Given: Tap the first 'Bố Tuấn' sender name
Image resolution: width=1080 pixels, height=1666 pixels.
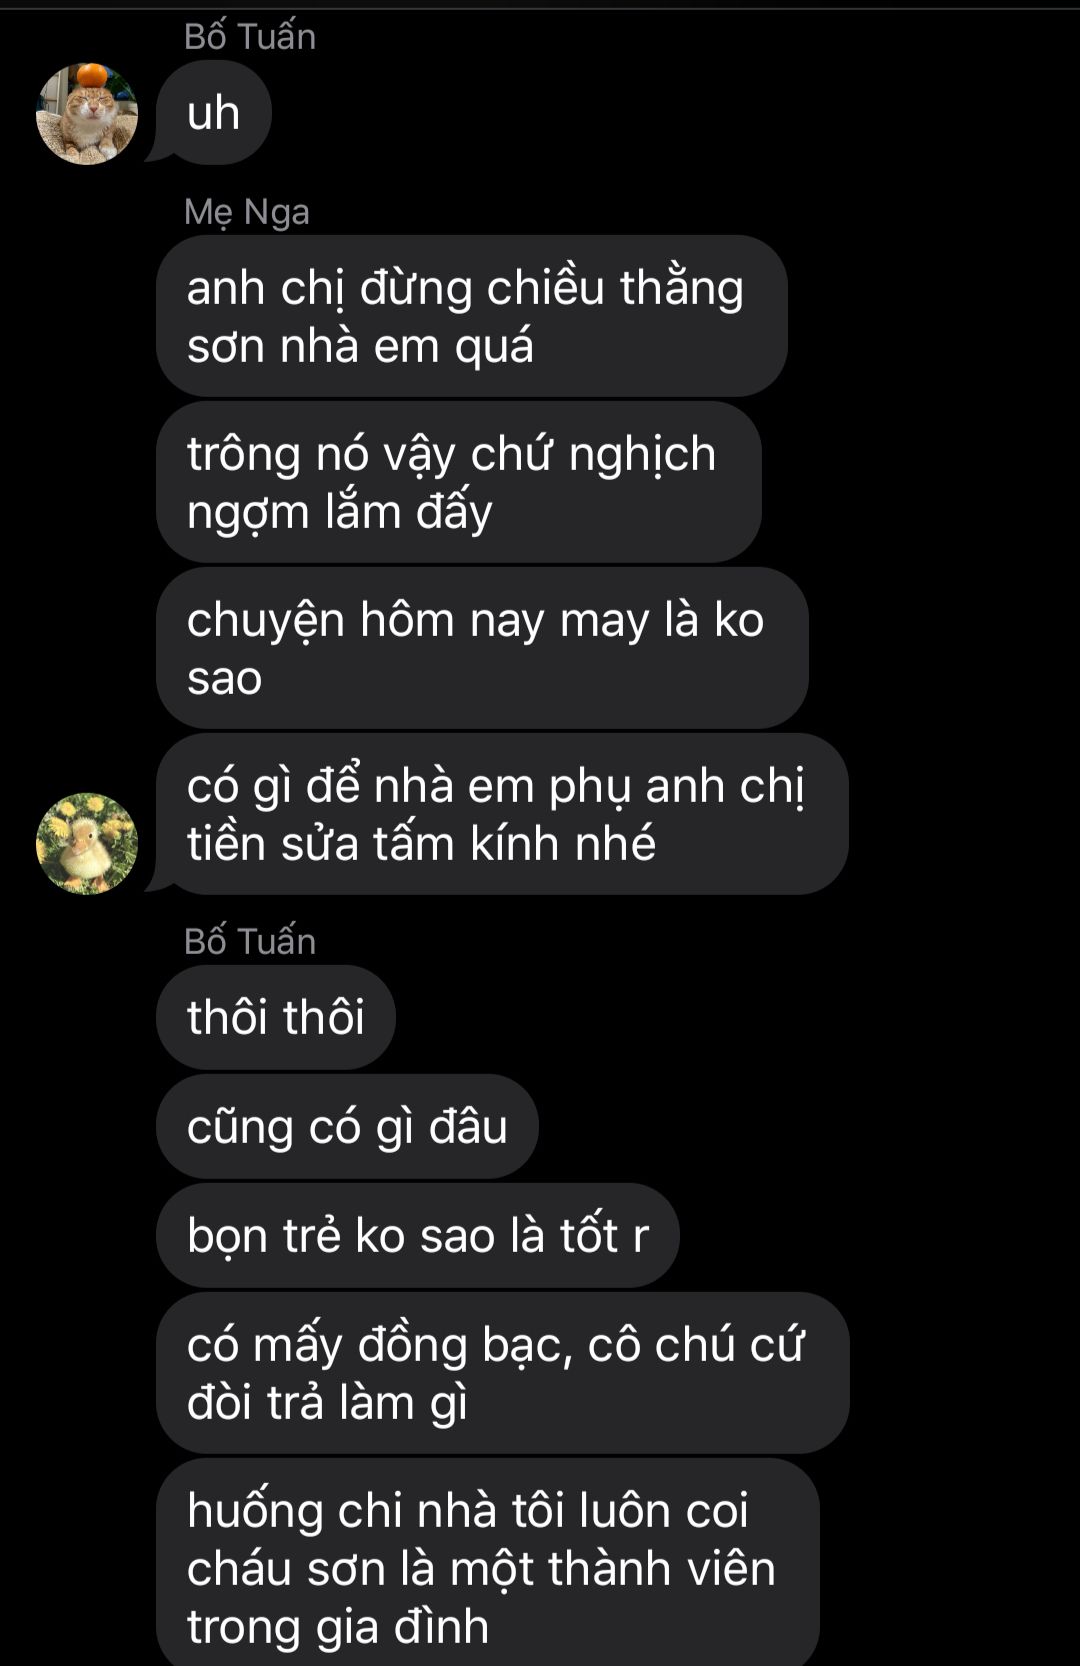Looking at the screenshot, I should coord(250,37).
